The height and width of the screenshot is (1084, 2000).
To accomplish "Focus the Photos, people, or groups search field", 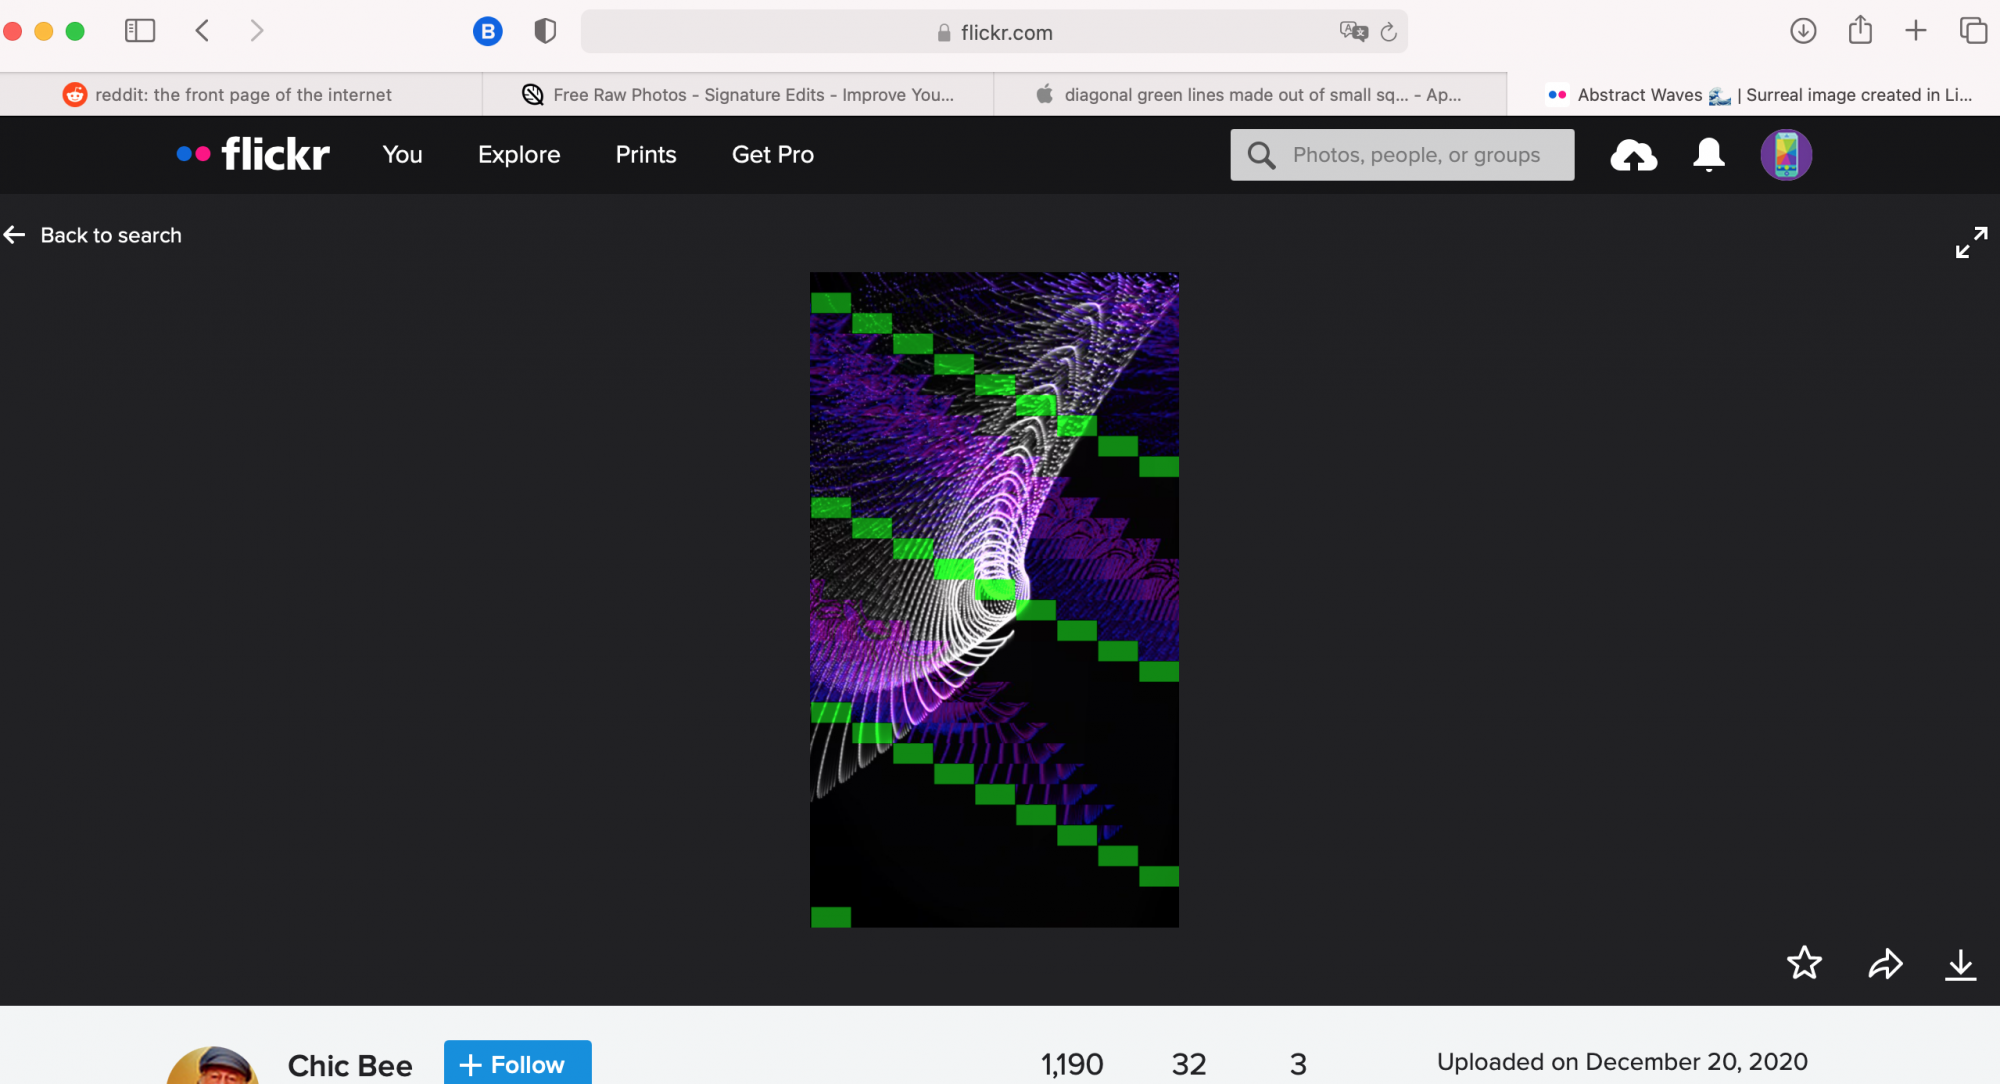I will coord(1416,155).
